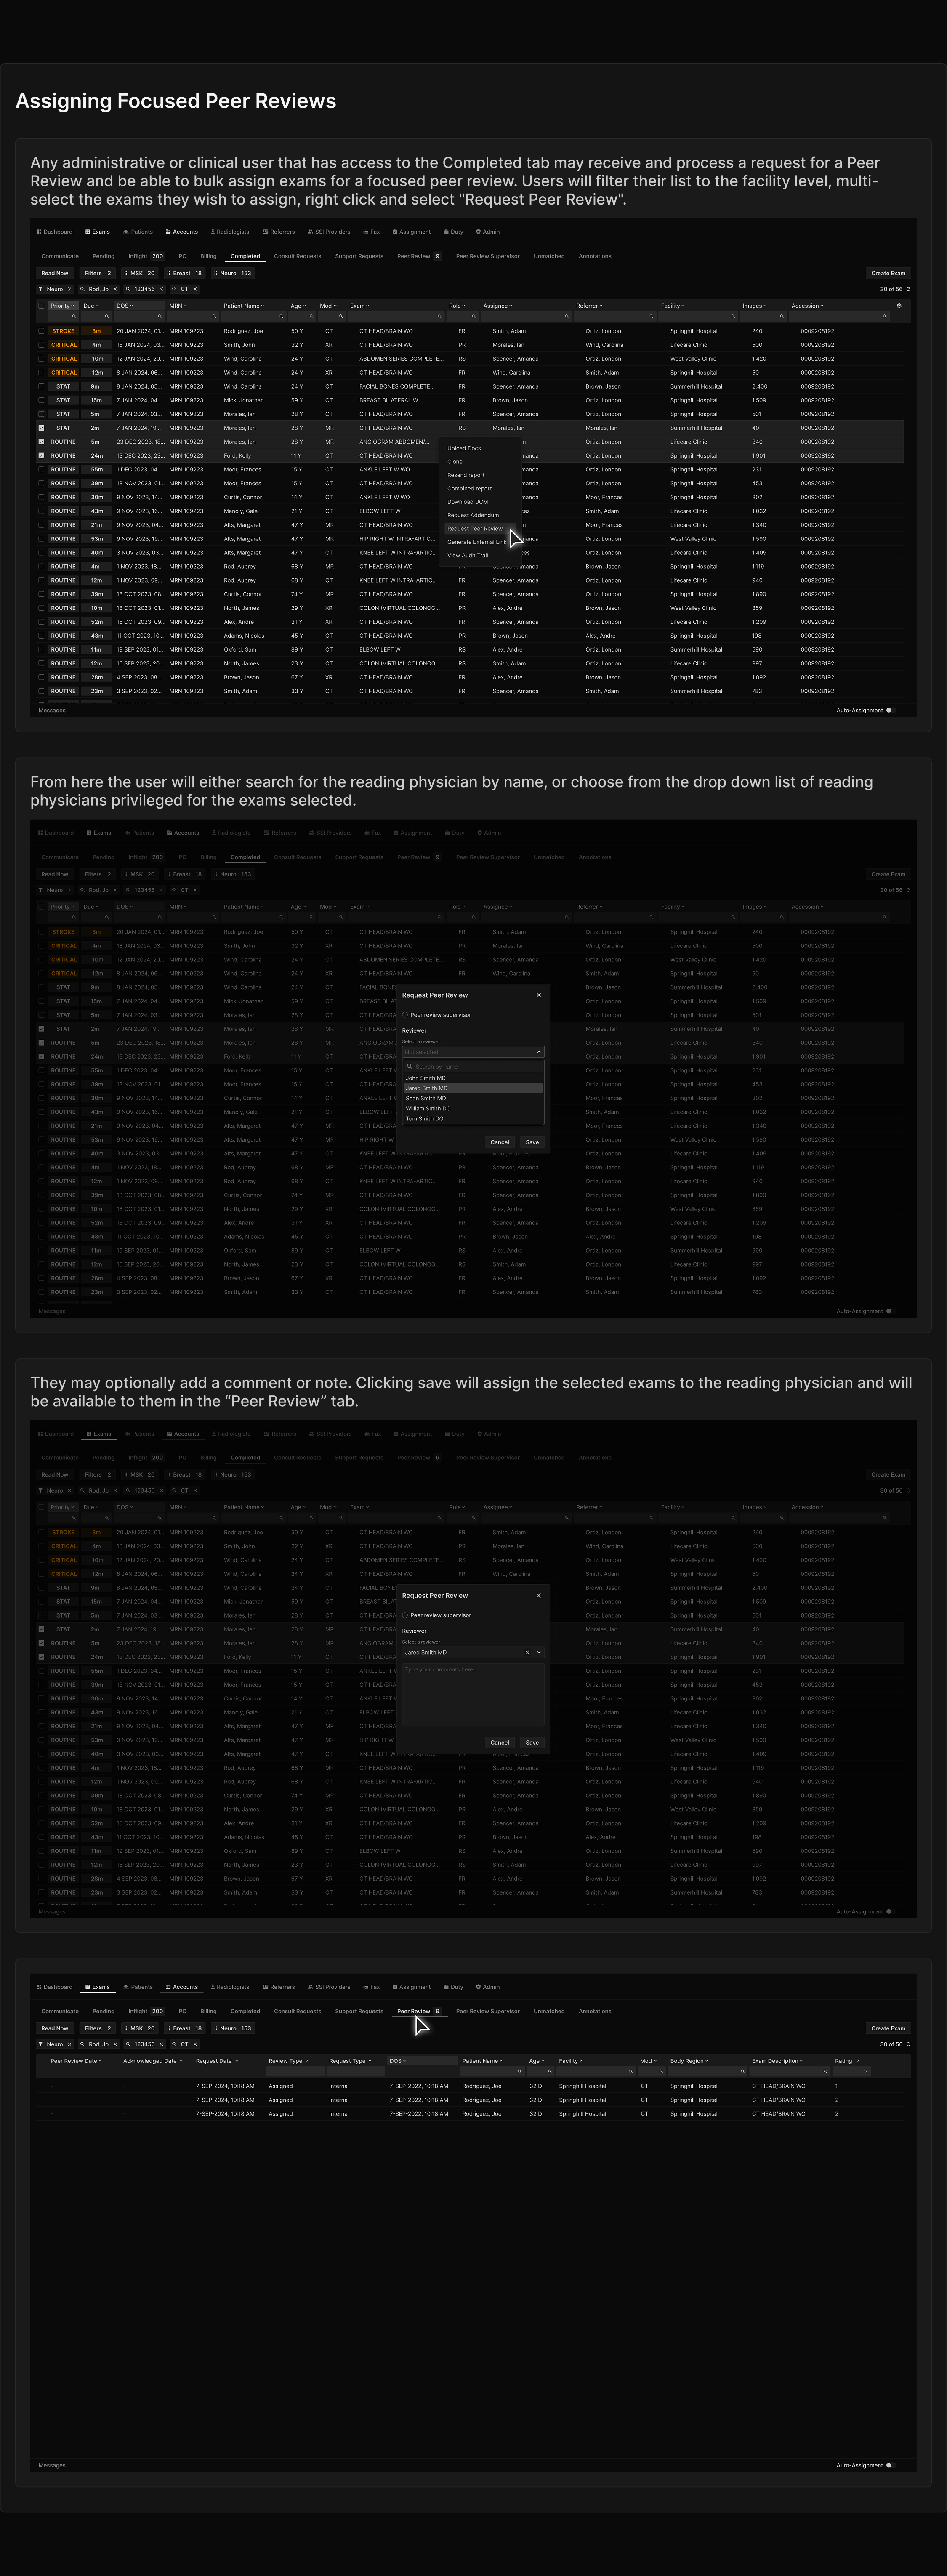
Task: Click Save in the comments dialog
Action: (x=532, y=1742)
